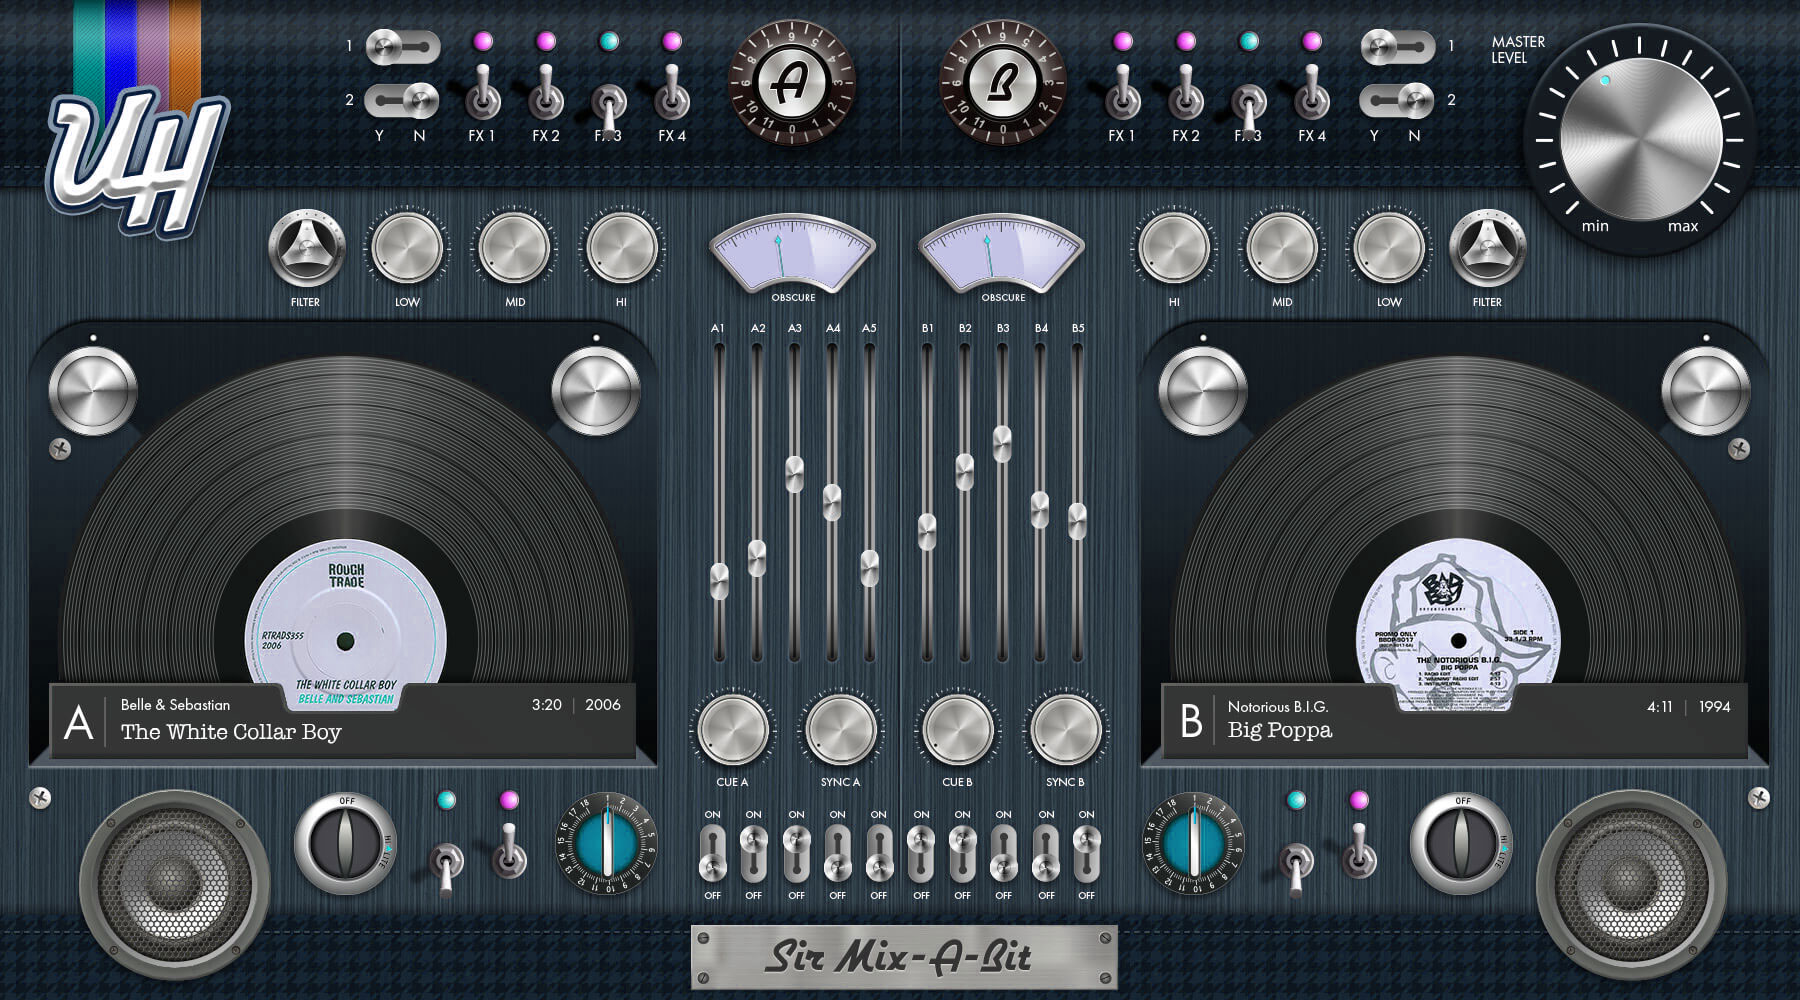Click the right deck FILTER knob
Viewport: 1800px width, 1000px height.
pos(1487,249)
